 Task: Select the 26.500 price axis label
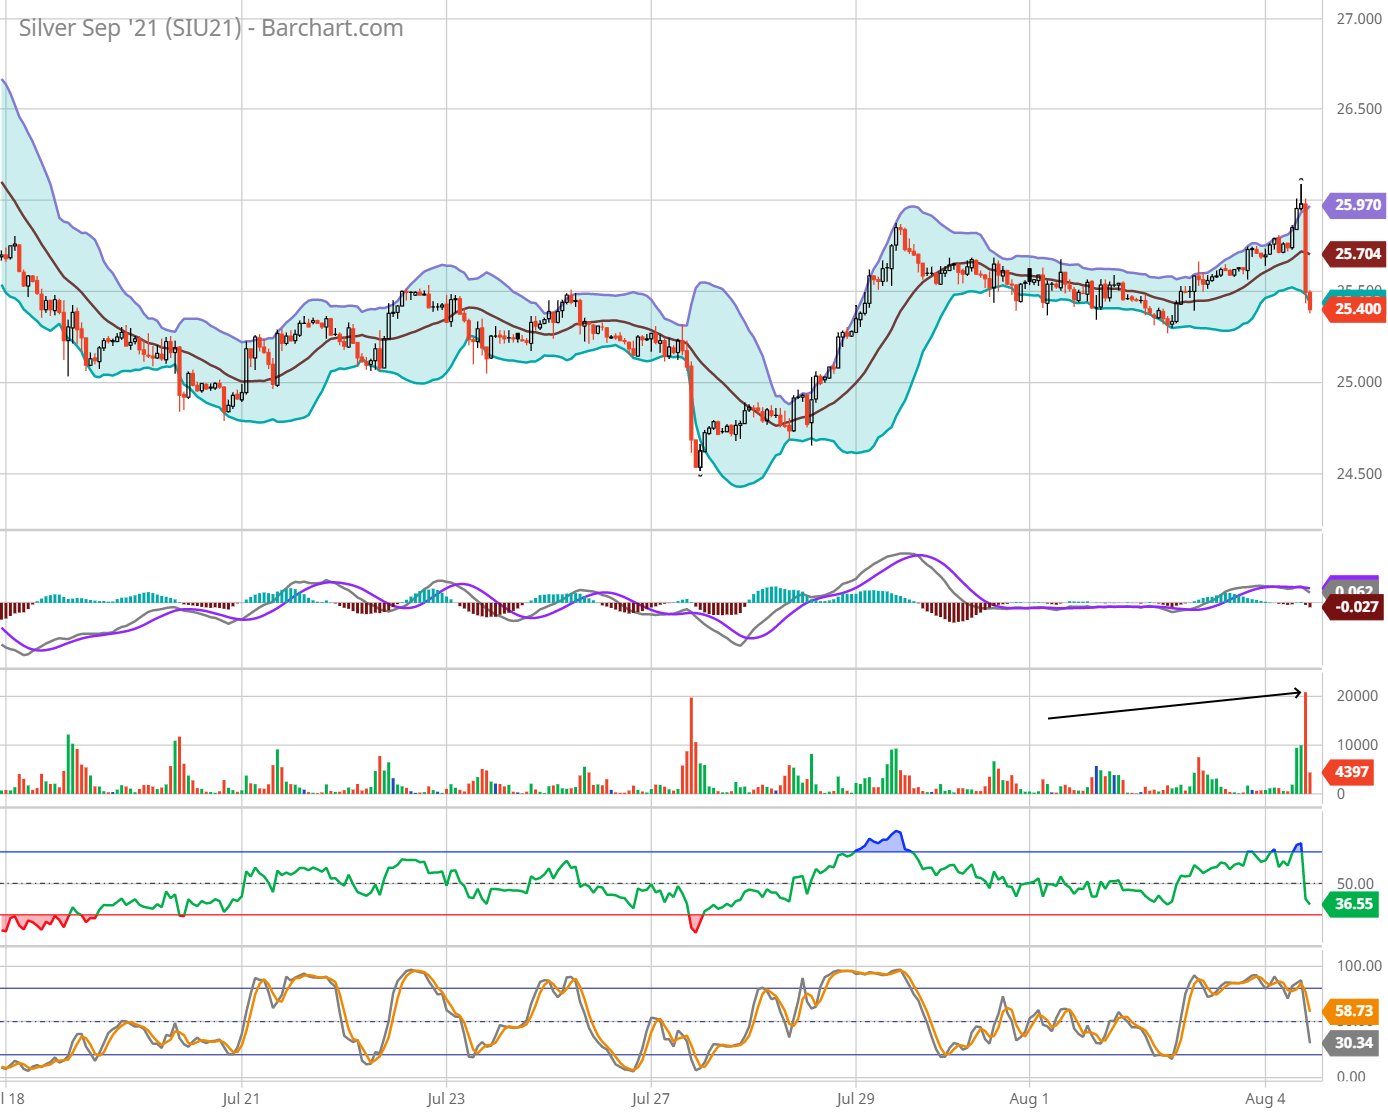pos(1359,109)
